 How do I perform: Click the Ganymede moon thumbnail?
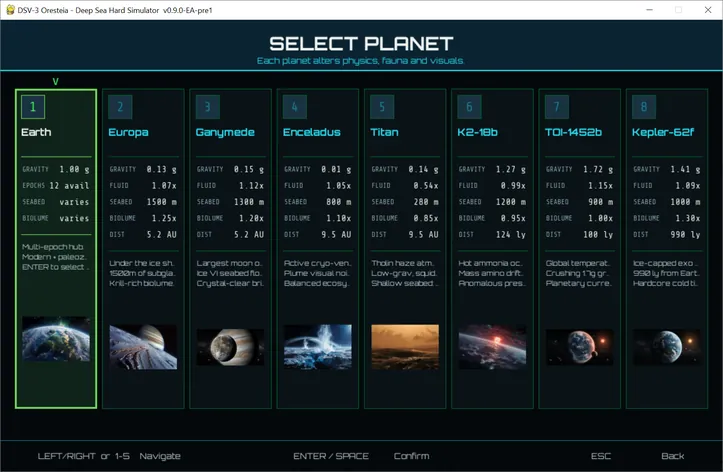[231, 347]
